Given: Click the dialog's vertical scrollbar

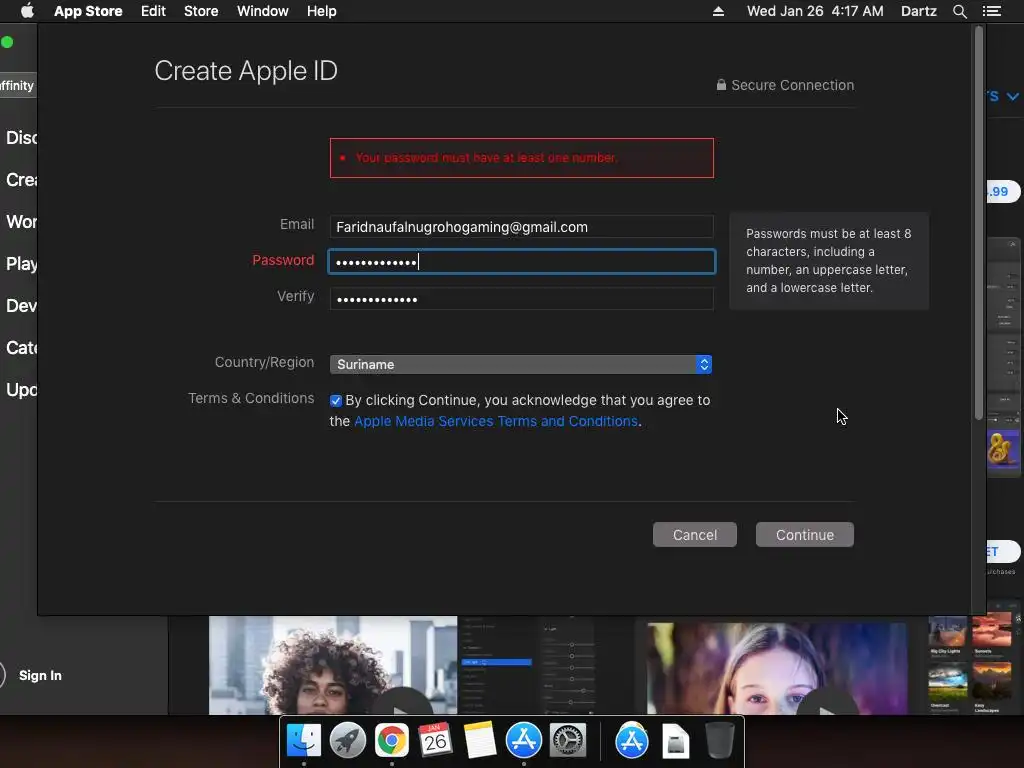Looking at the screenshot, I should (x=978, y=222).
